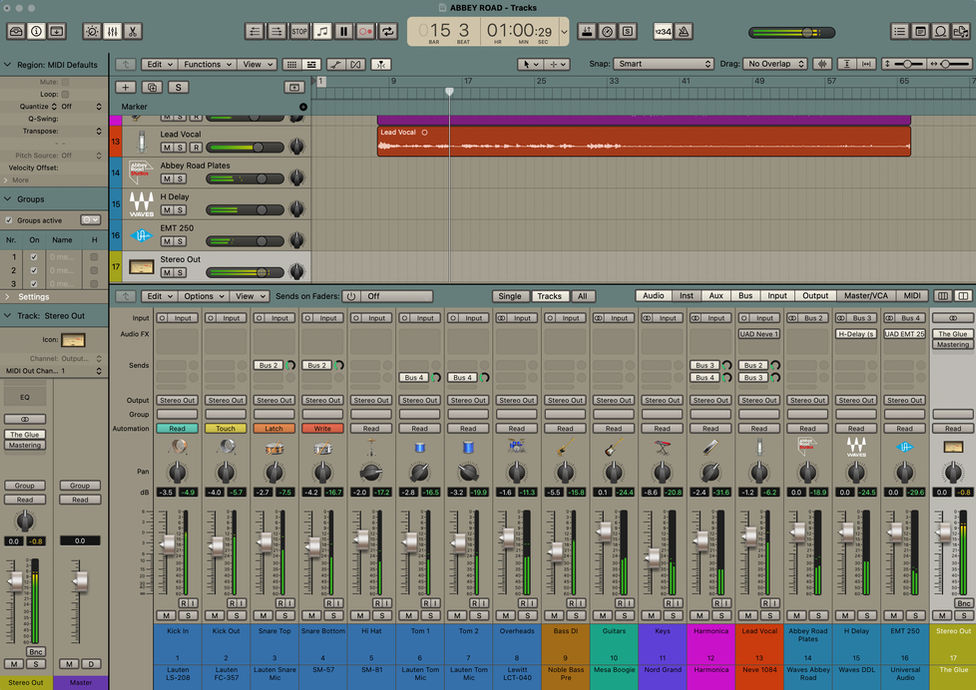Switch mixer filter to the Aux tab

[x=715, y=296]
